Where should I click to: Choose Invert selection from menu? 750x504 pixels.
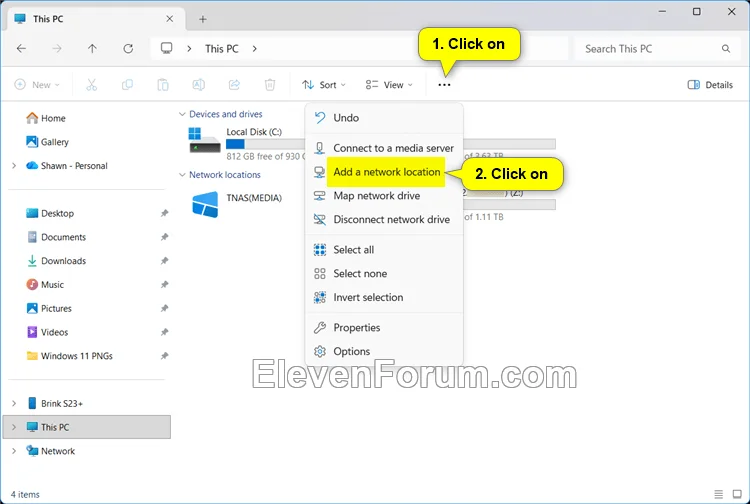[x=384, y=297]
